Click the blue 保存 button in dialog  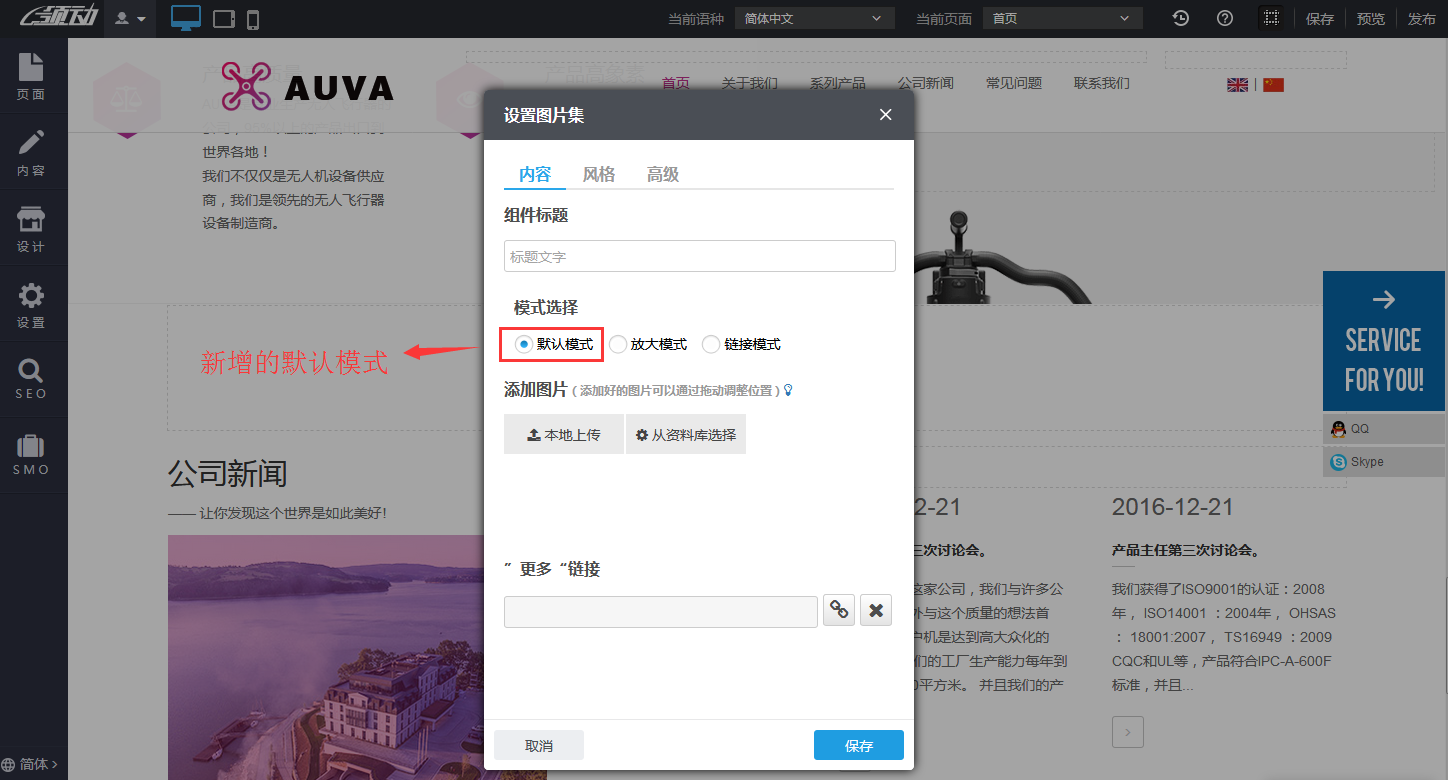858,745
